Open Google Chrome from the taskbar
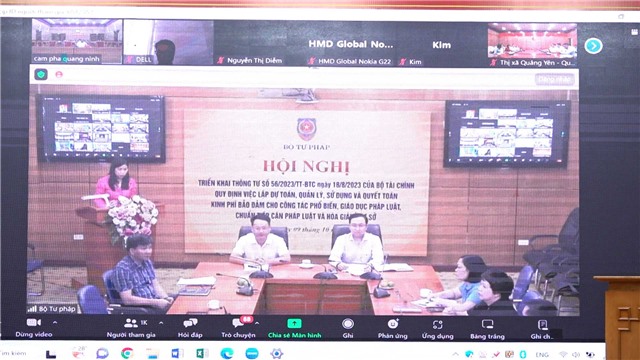 coord(127,353)
